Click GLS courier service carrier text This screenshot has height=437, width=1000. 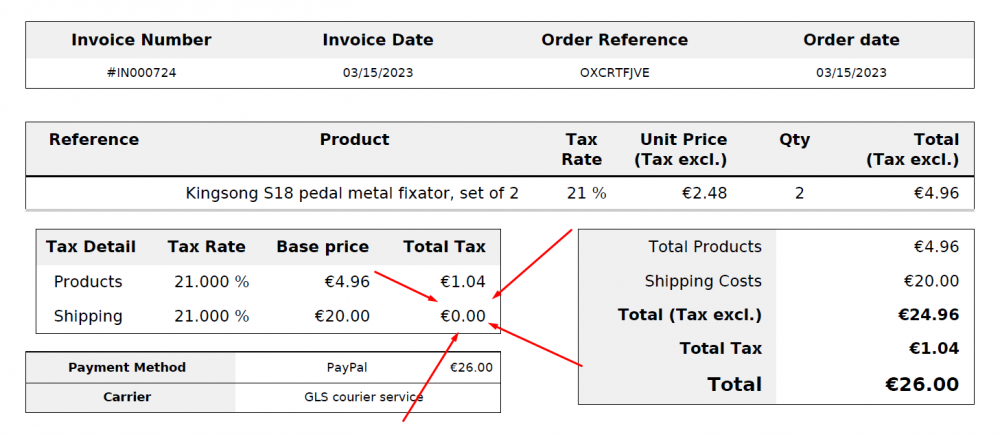pyautogui.click(x=363, y=397)
